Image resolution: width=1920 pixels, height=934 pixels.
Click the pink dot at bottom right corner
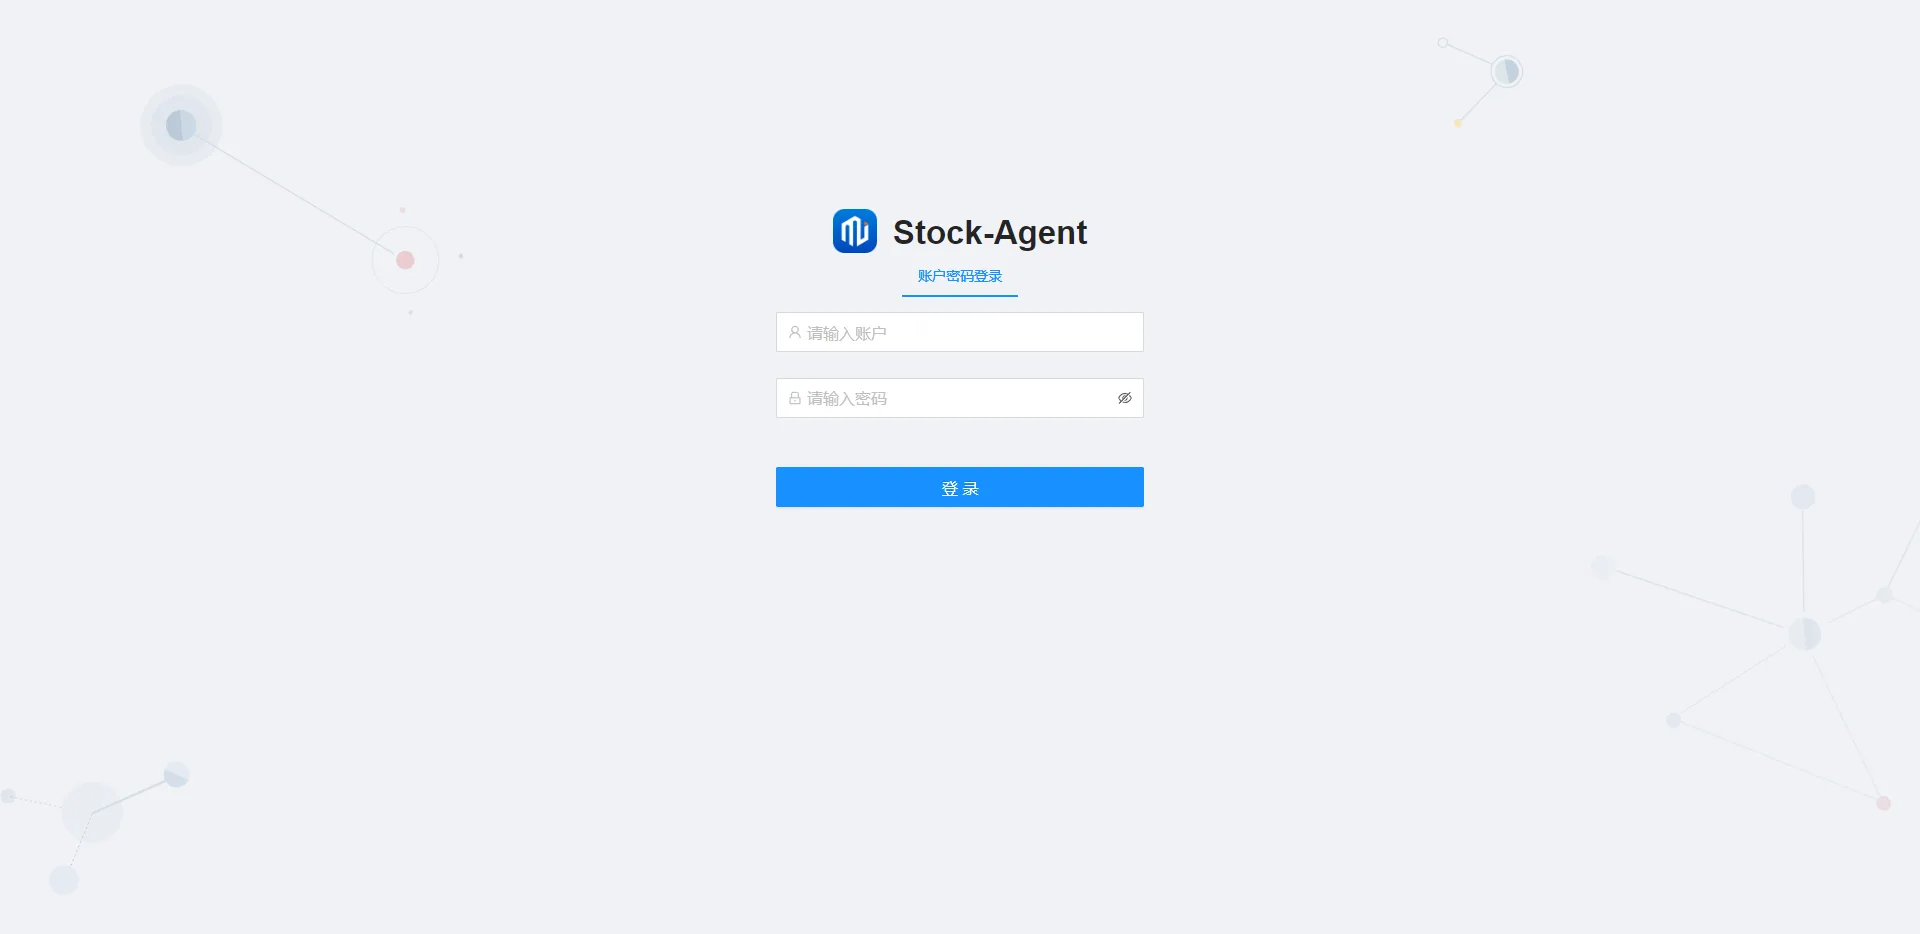point(1883,803)
